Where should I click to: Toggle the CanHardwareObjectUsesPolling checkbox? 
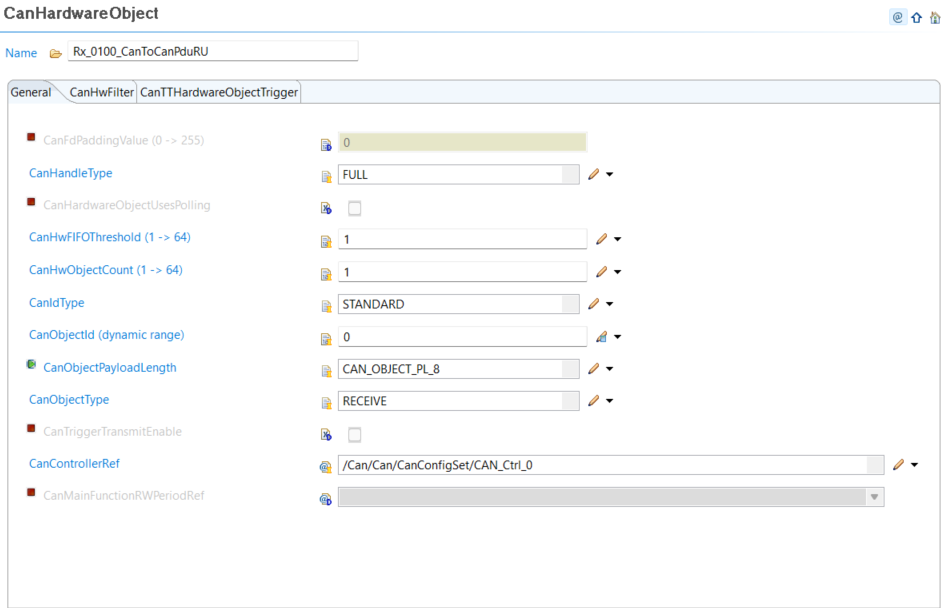354,208
